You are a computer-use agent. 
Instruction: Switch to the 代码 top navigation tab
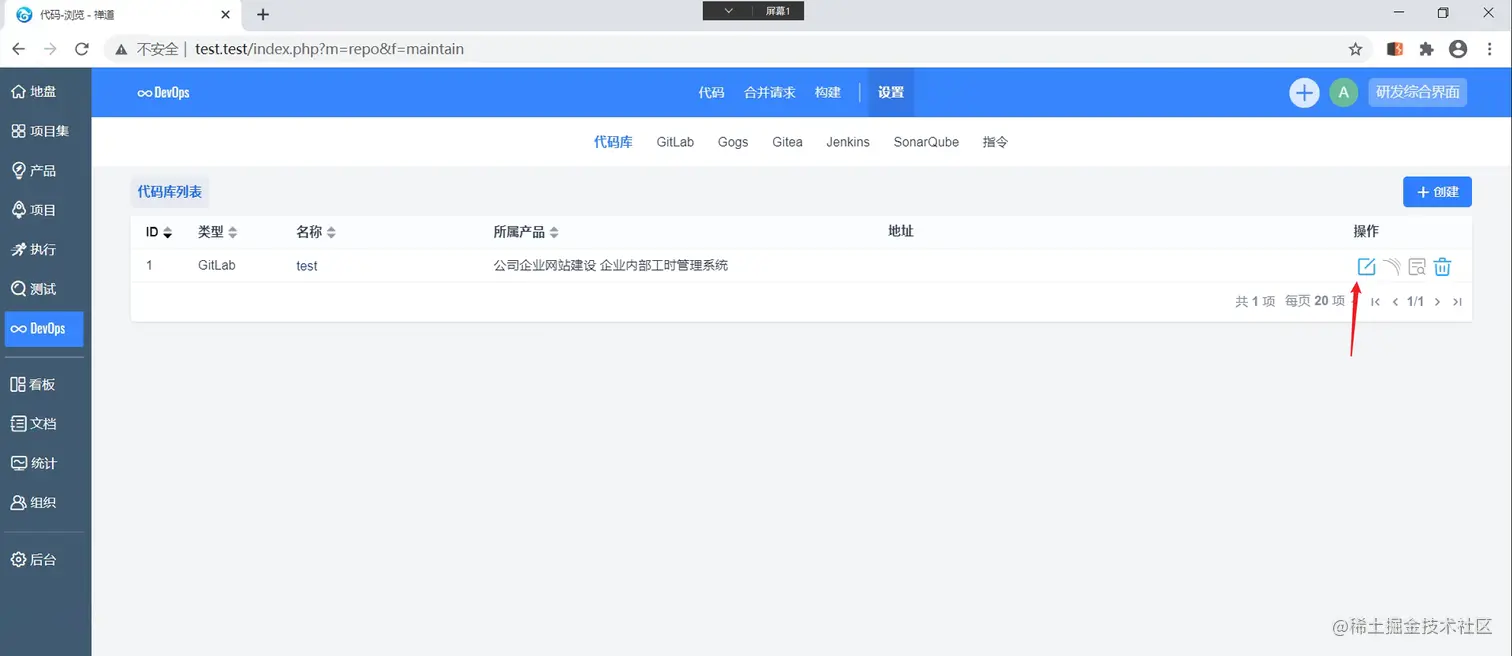tap(711, 93)
